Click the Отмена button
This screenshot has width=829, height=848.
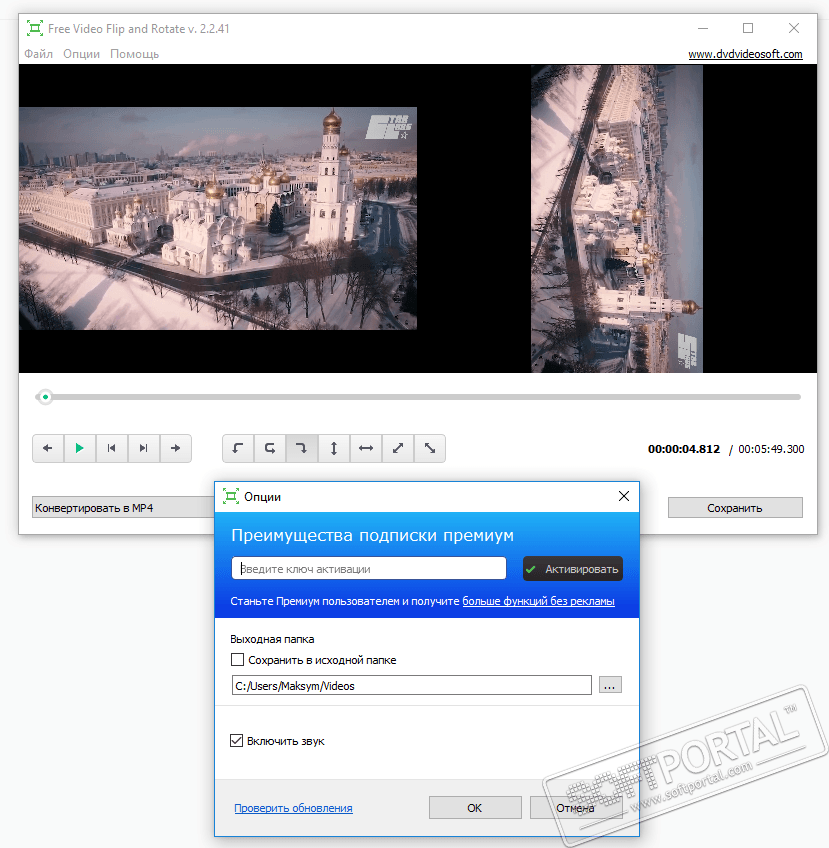[x=575, y=807]
